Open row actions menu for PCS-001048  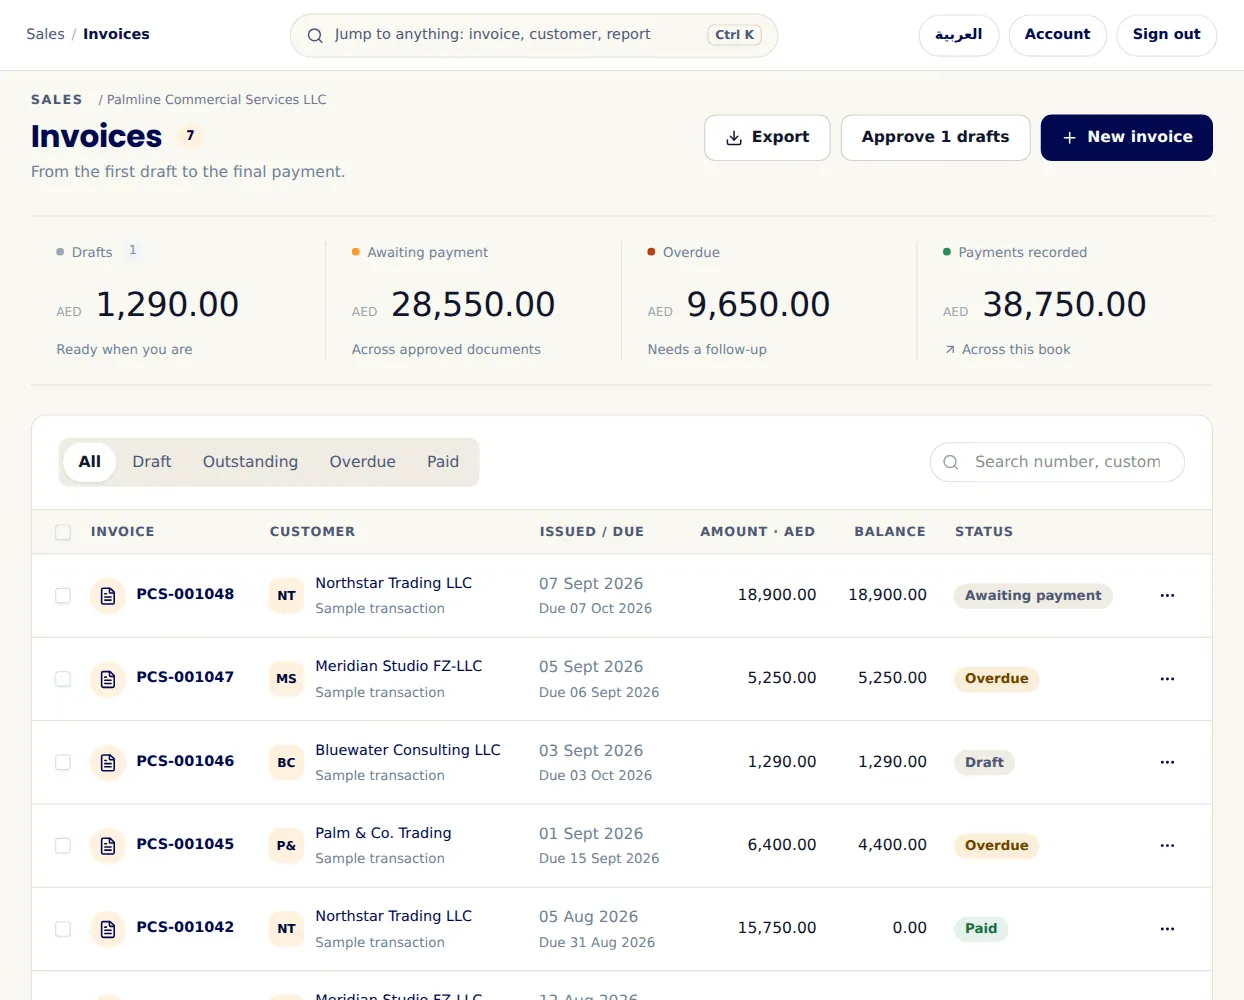(x=1167, y=595)
